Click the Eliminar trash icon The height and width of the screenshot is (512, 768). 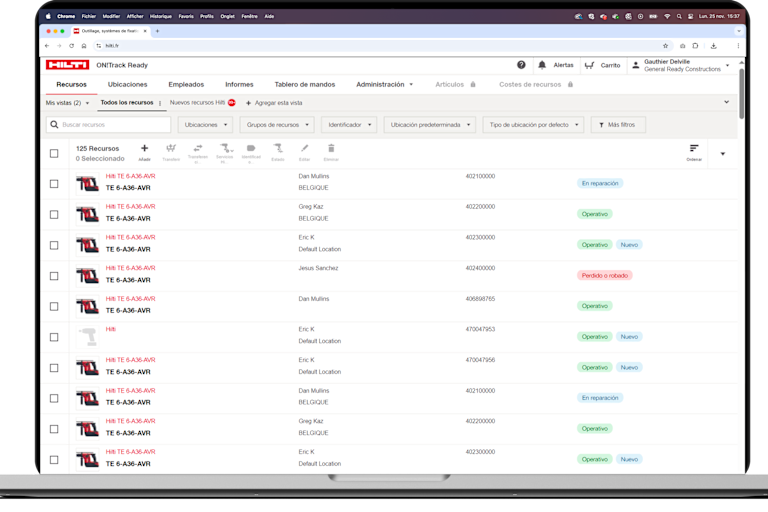[331, 149]
